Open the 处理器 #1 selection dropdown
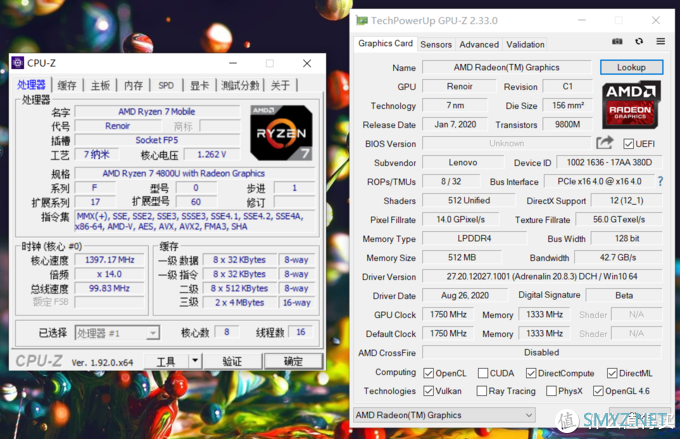680x439 pixels. pyautogui.click(x=117, y=333)
